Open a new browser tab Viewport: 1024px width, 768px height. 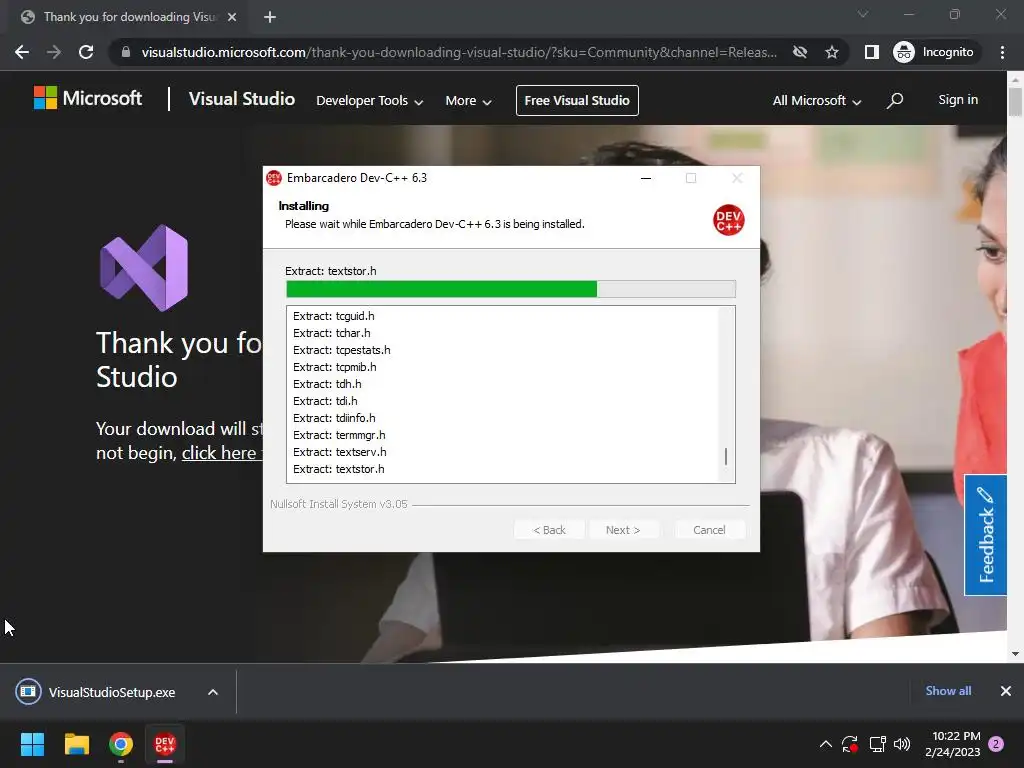click(270, 17)
